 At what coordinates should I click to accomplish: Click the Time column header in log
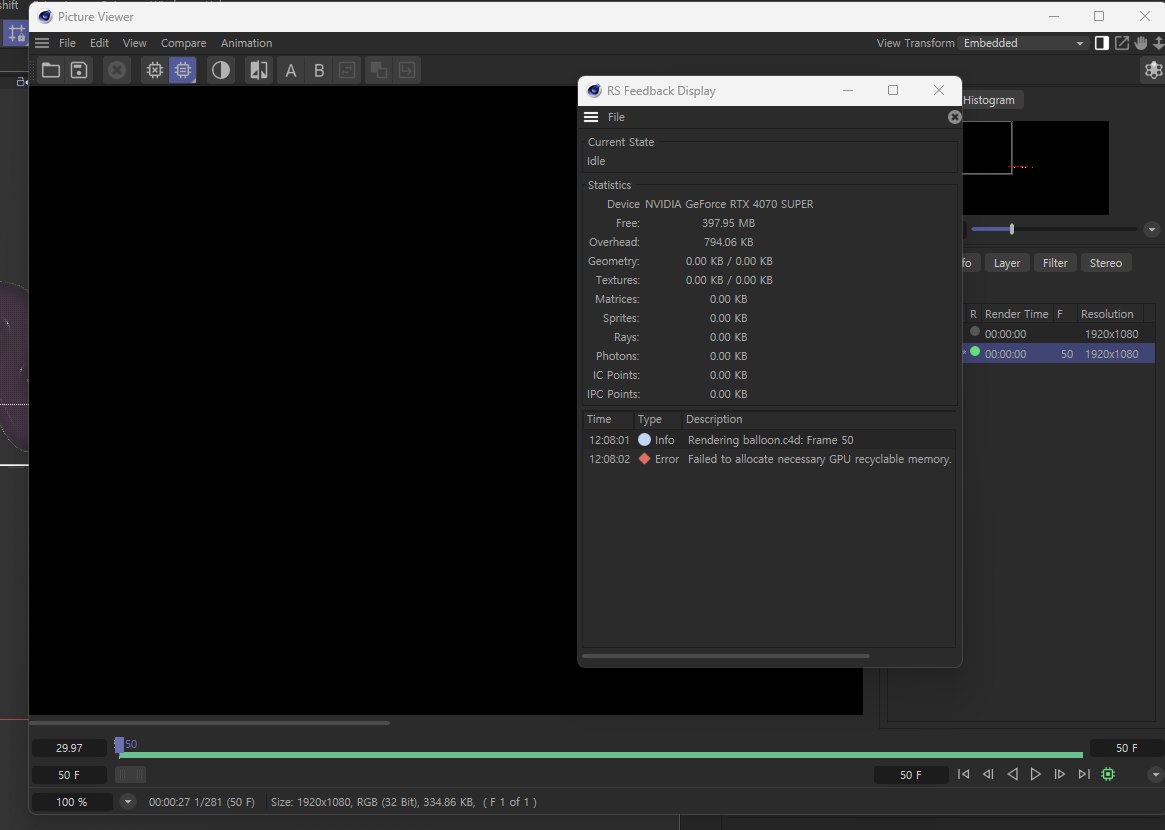coord(608,419)
